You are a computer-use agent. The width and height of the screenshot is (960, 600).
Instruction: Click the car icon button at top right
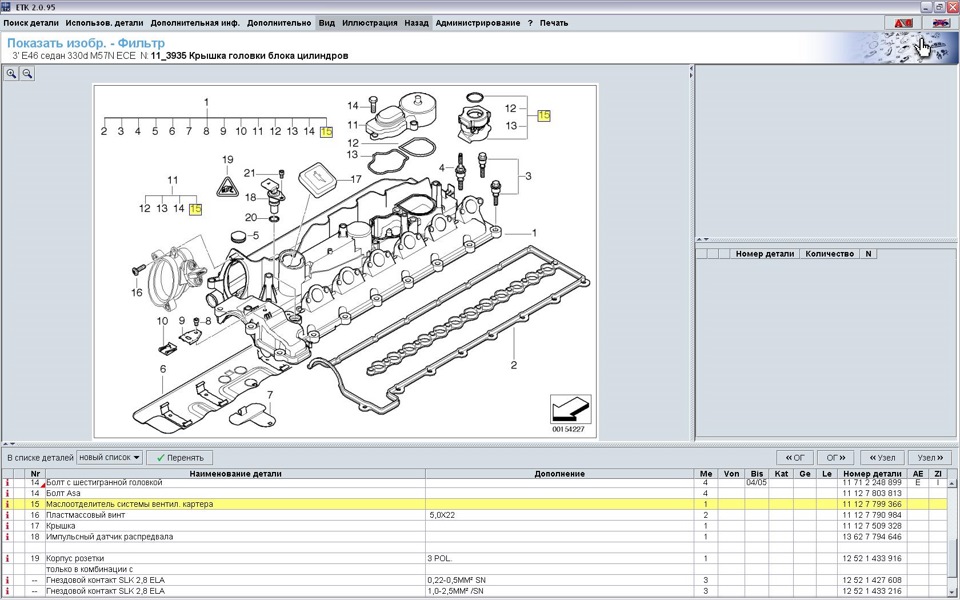pyautogui.click(x=940, y=22)
